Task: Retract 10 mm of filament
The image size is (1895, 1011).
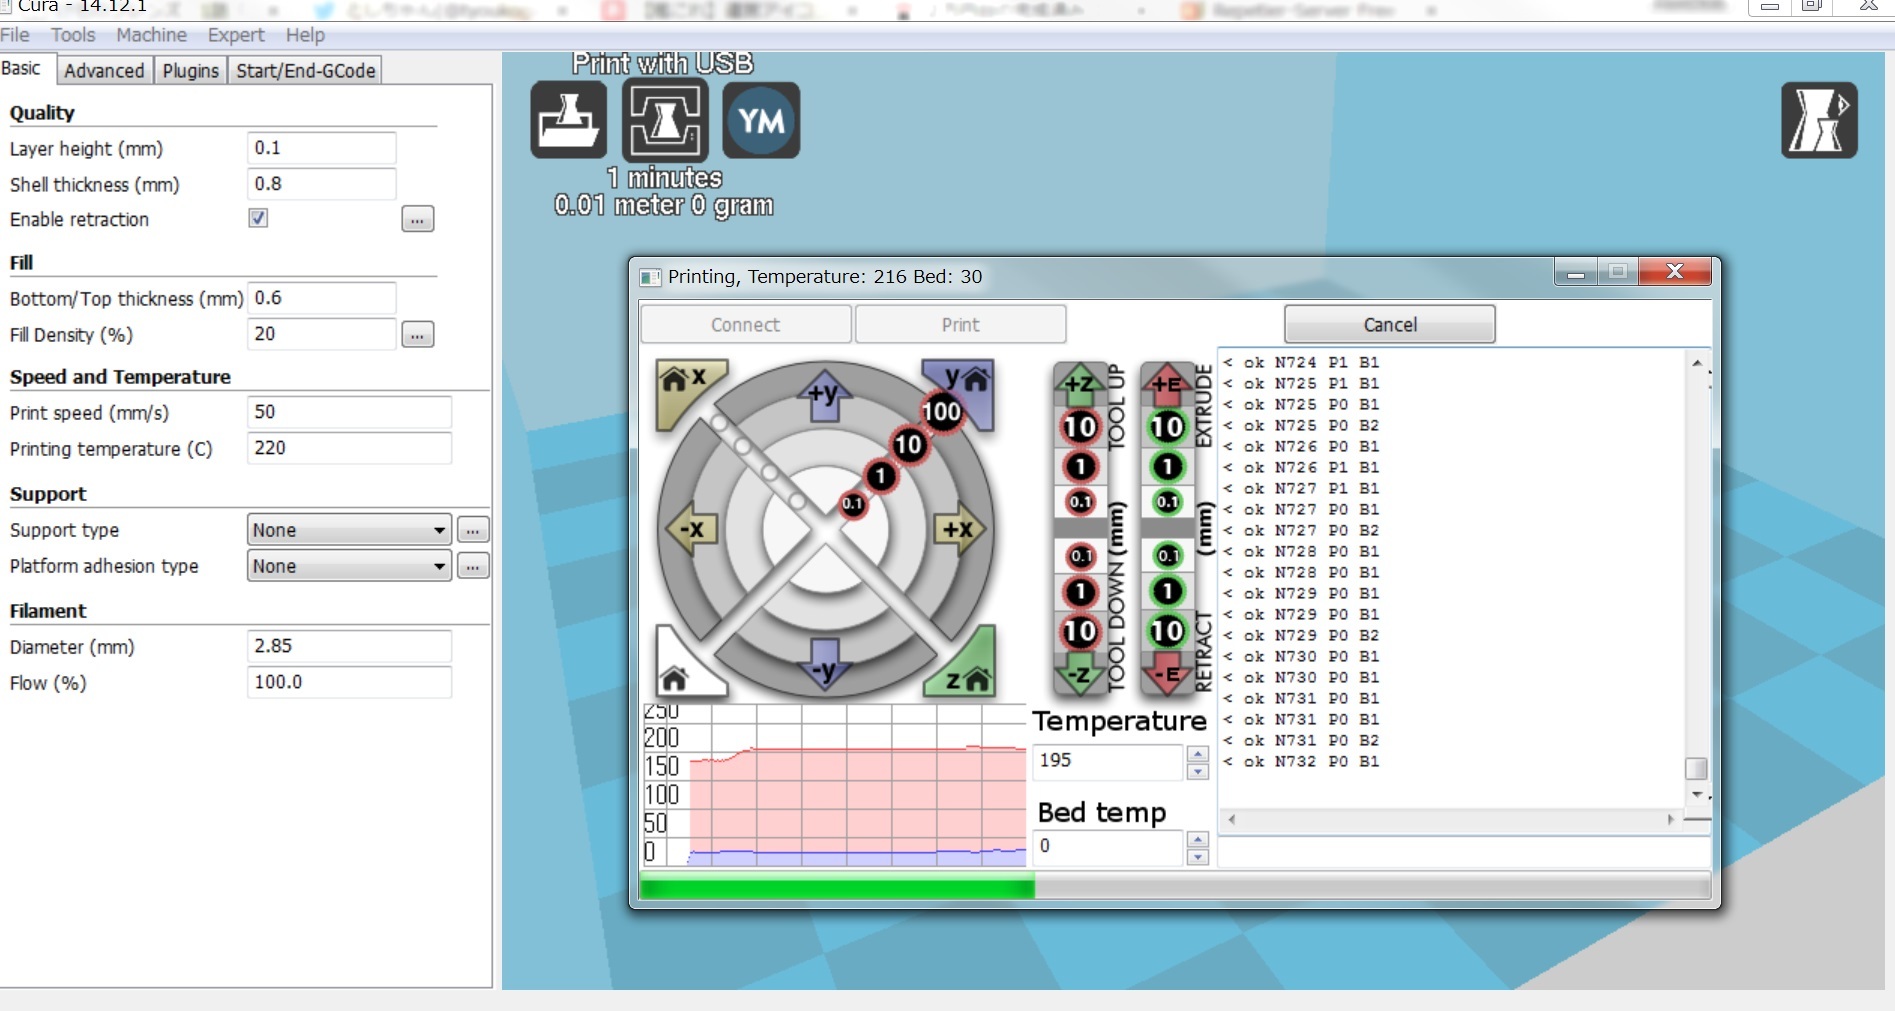Action: click(x=1167, y=631)
